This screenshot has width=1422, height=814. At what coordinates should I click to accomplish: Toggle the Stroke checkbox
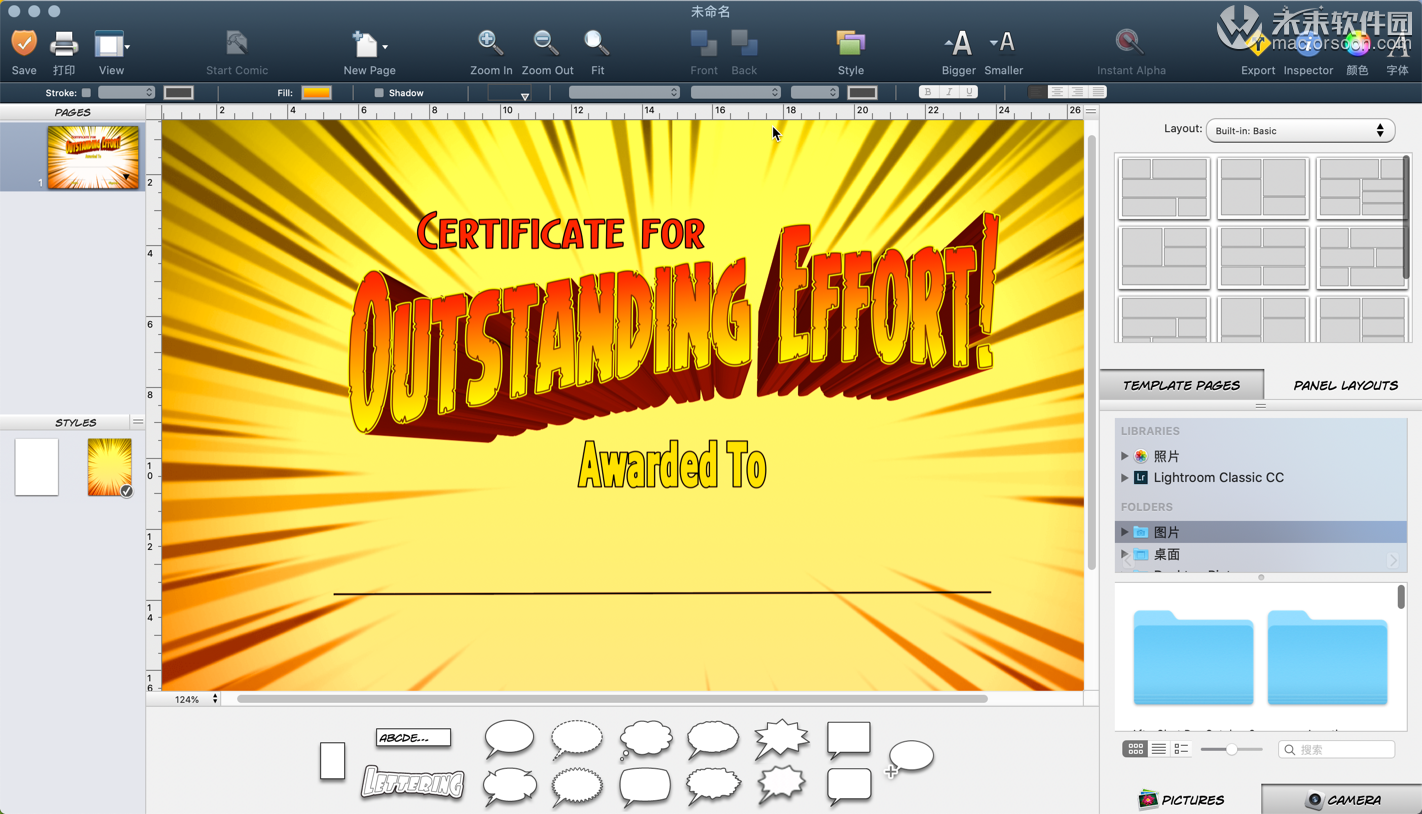click(86, 93)
